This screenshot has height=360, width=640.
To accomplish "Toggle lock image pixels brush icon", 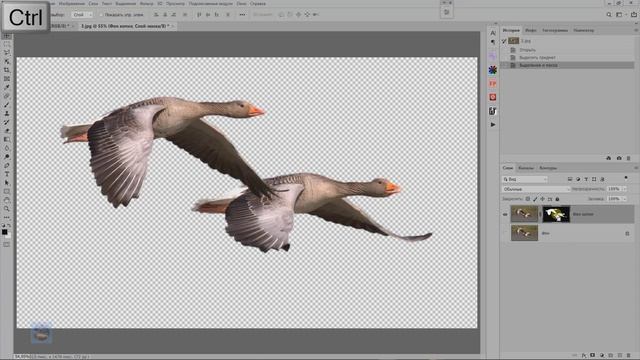I will [x=535, y=199].
